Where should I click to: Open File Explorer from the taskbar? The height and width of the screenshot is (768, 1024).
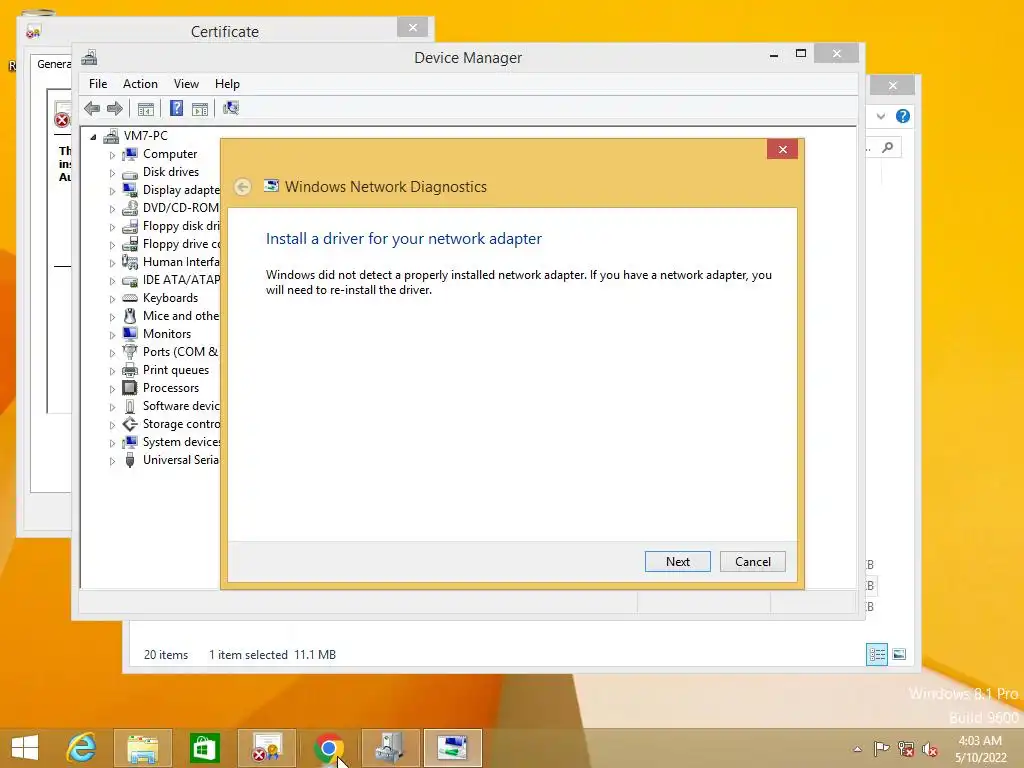pyautogui.click(x=142, y=748)
